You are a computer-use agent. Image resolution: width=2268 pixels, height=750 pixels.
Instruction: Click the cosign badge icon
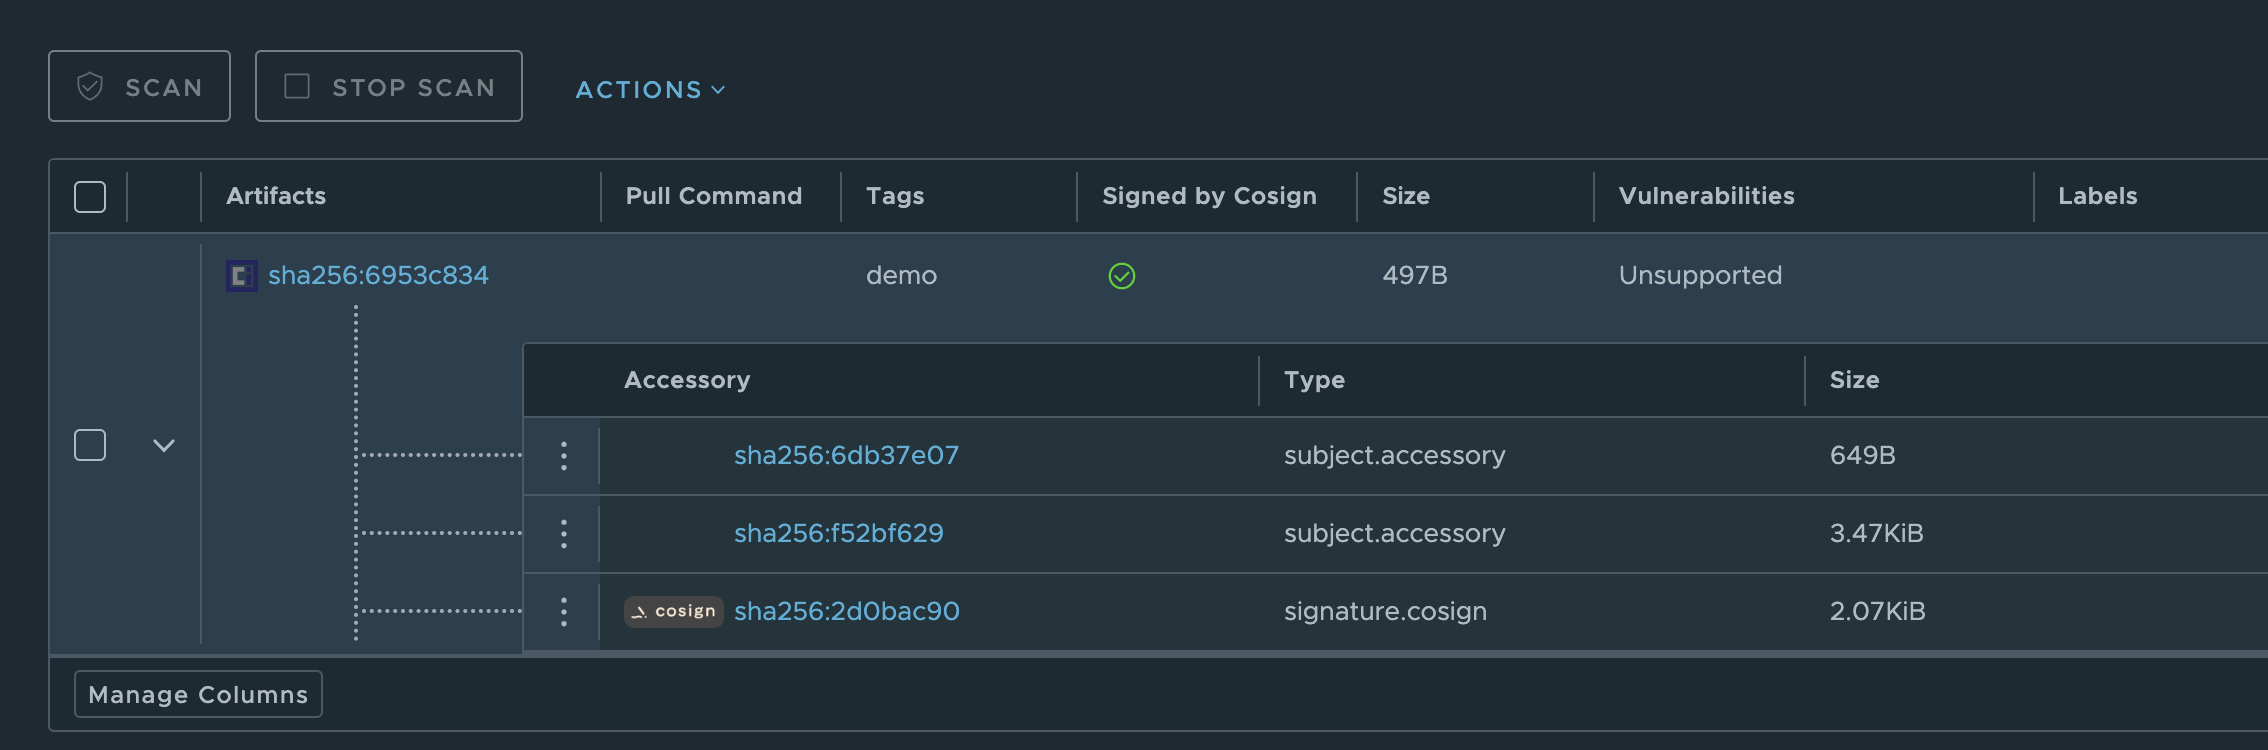(674, 611)
